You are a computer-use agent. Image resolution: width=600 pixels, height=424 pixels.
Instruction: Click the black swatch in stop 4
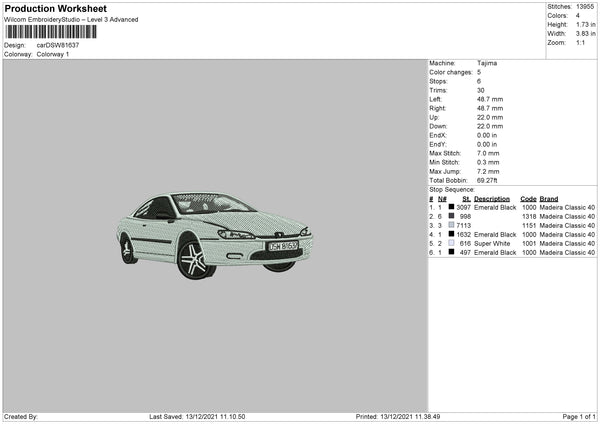(452, 234)
